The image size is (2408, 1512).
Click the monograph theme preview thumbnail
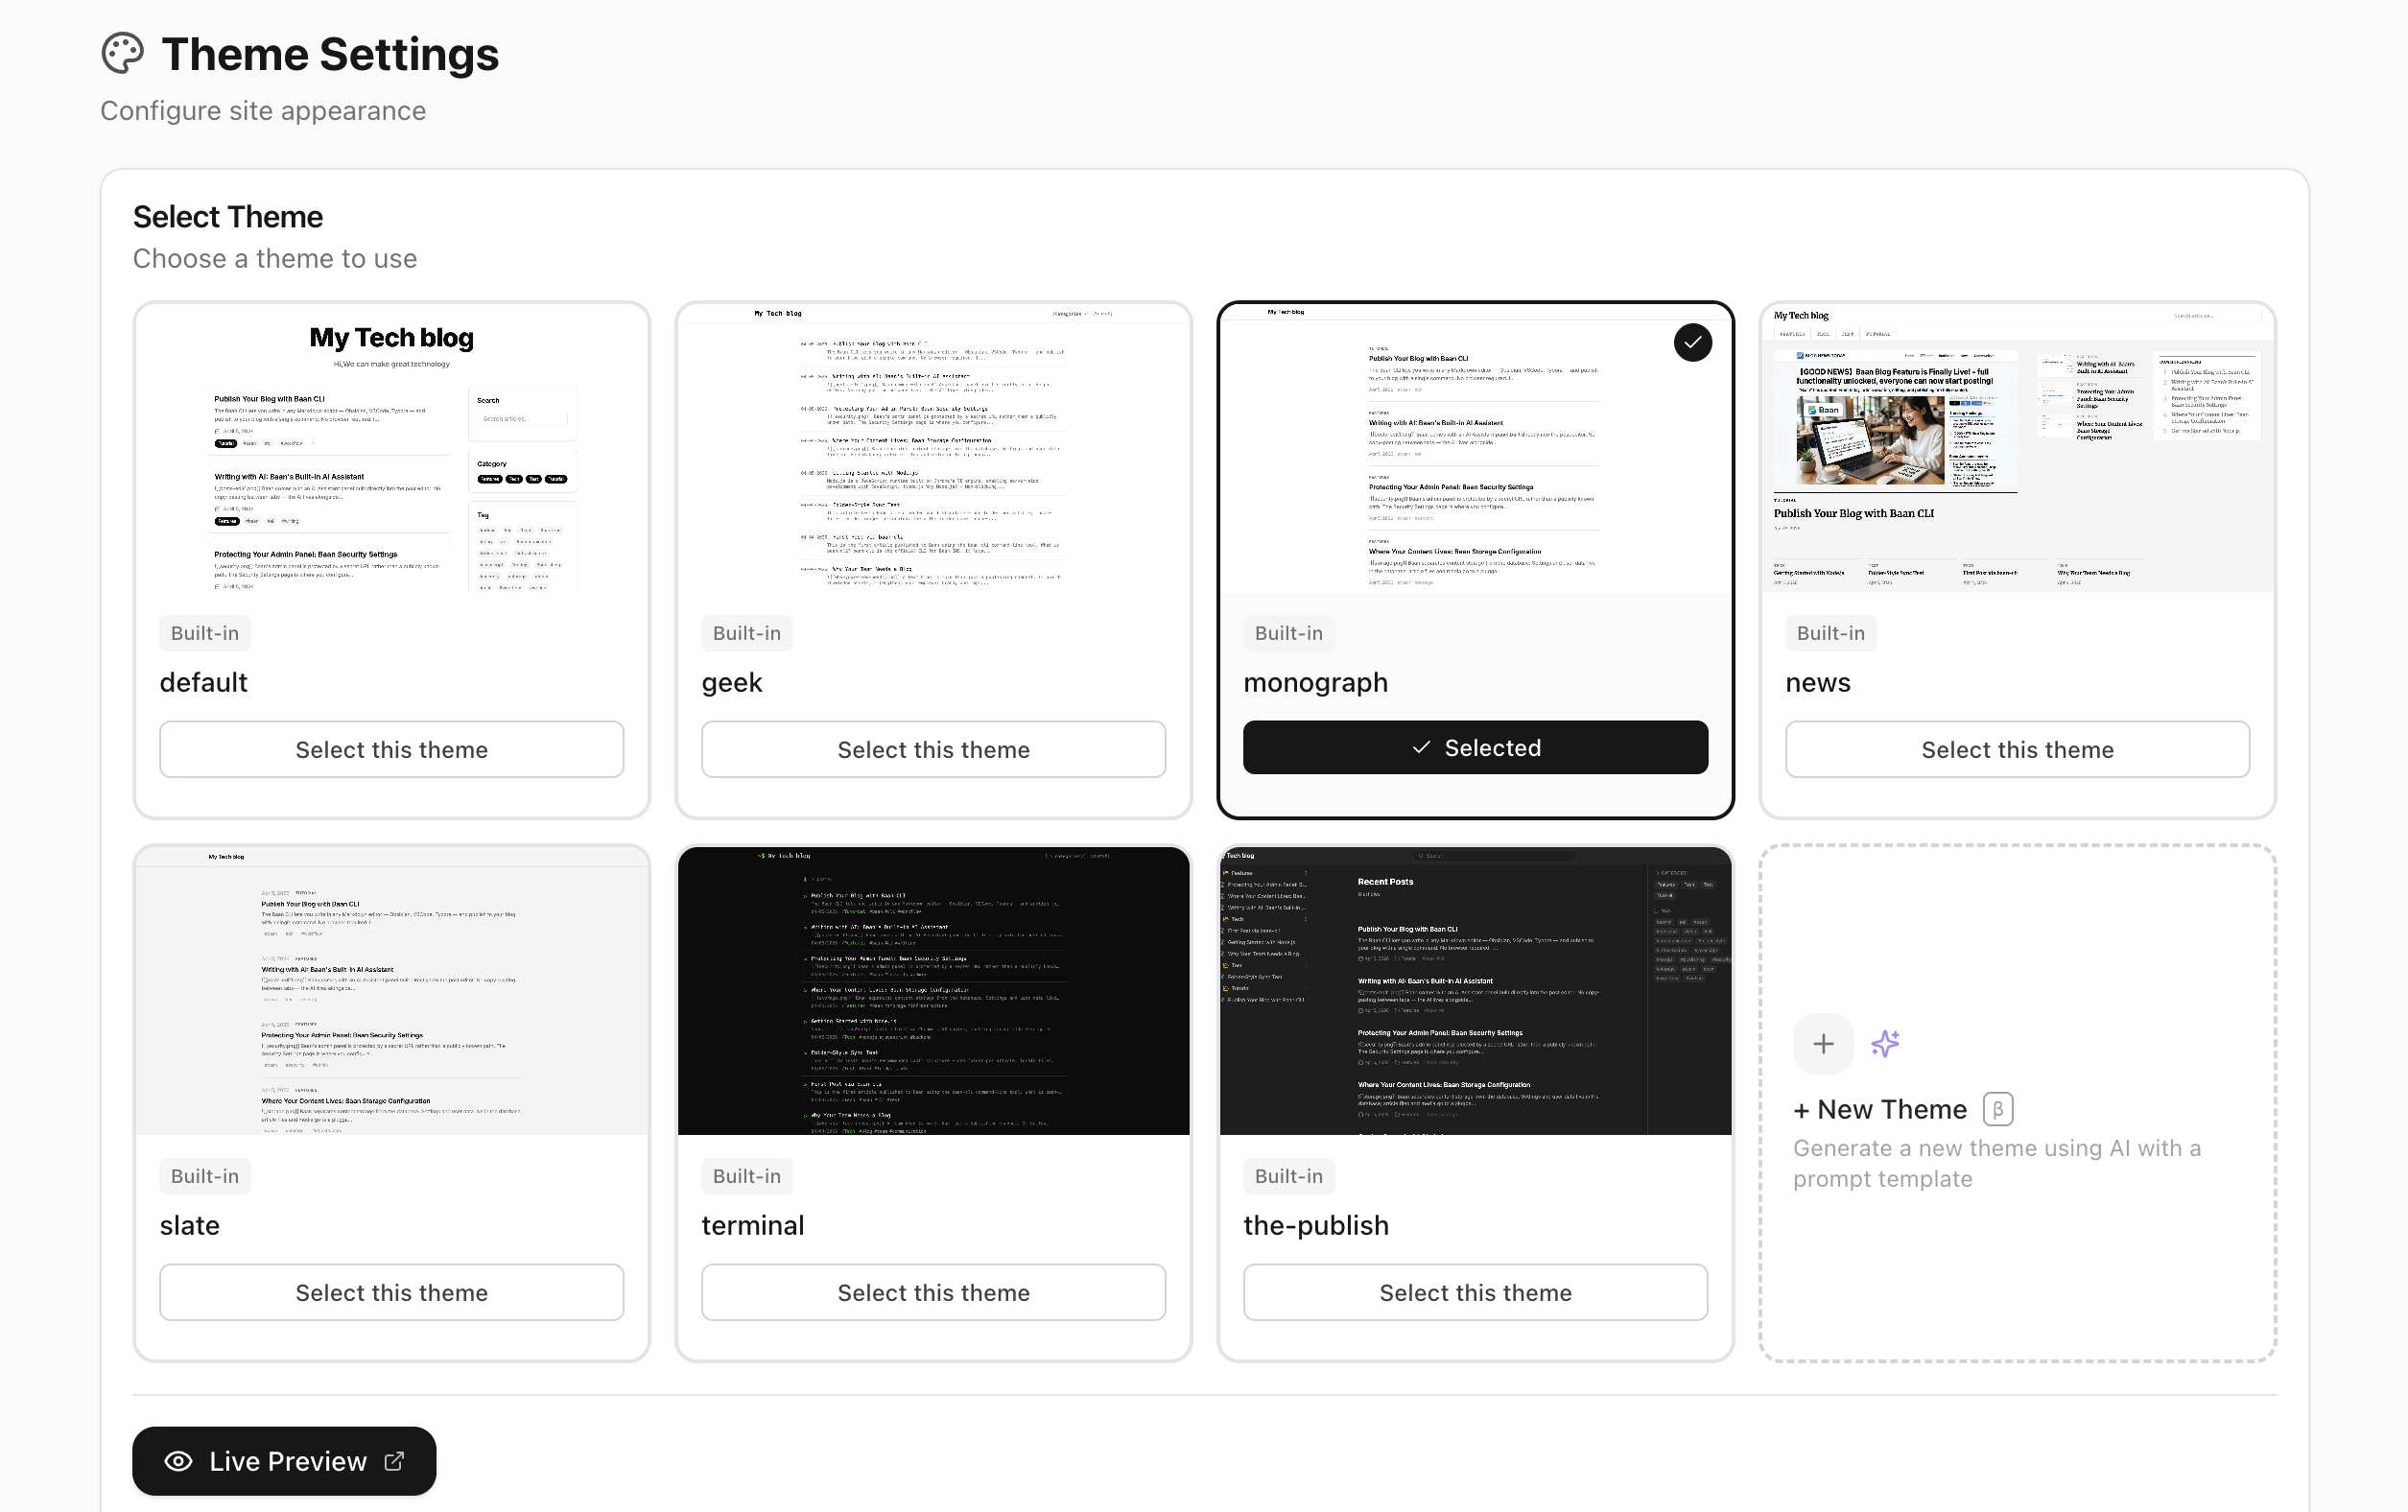click(x=1475, y=448)
